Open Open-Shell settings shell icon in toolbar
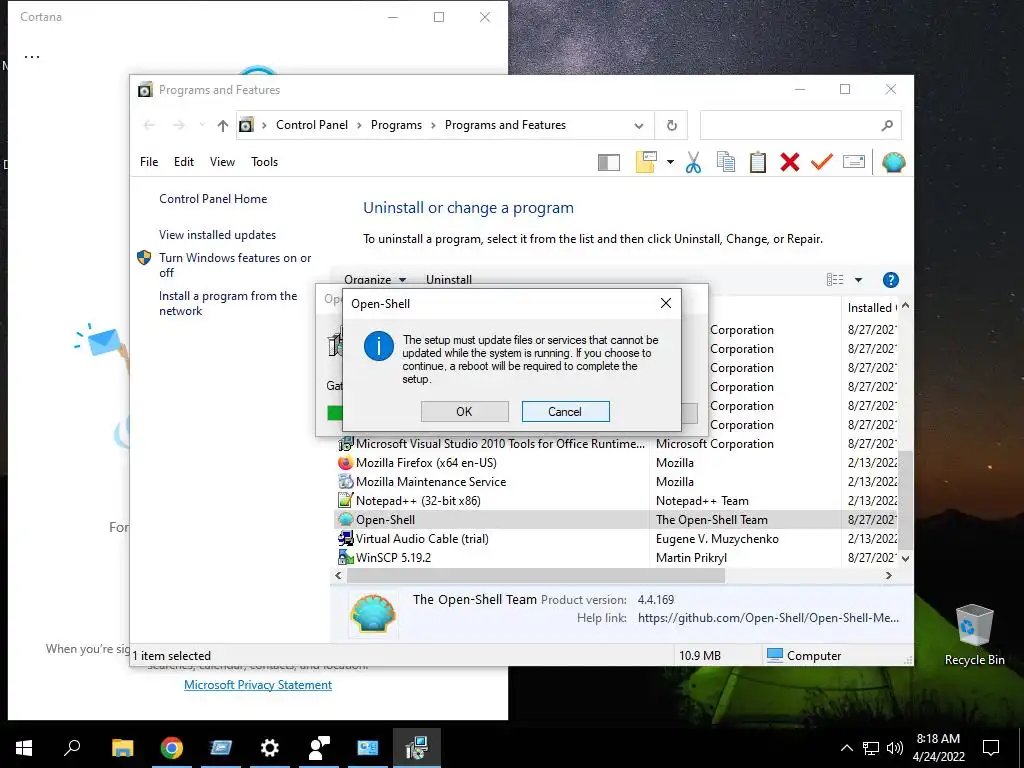This screenshot has width=1024, height=768. click(893, 162)
